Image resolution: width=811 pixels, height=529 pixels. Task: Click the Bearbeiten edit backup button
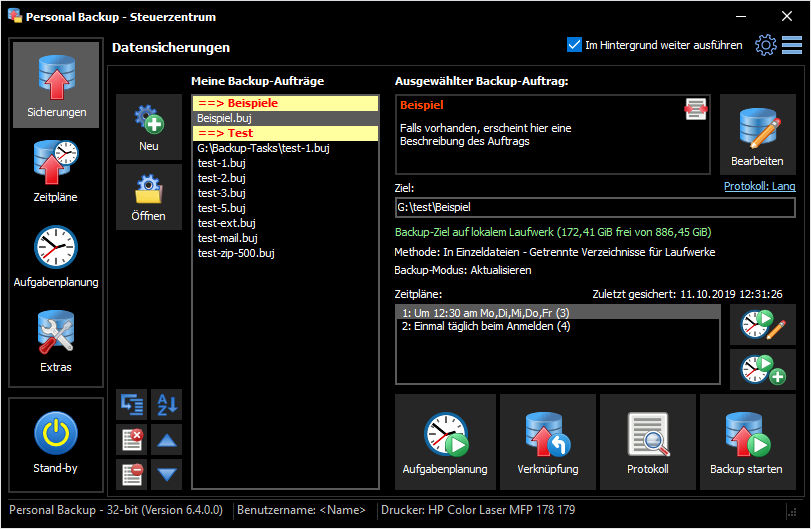click(x=758, y=134)
